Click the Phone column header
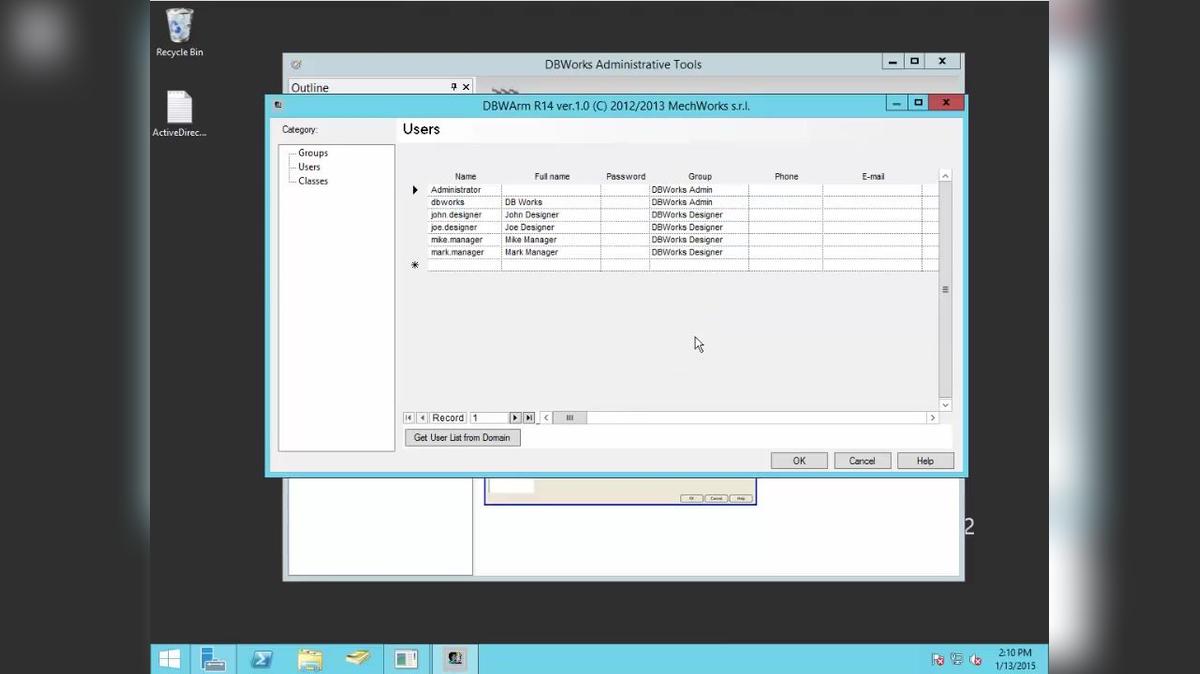The image size is (1200, 674). [x=787, y=176]
